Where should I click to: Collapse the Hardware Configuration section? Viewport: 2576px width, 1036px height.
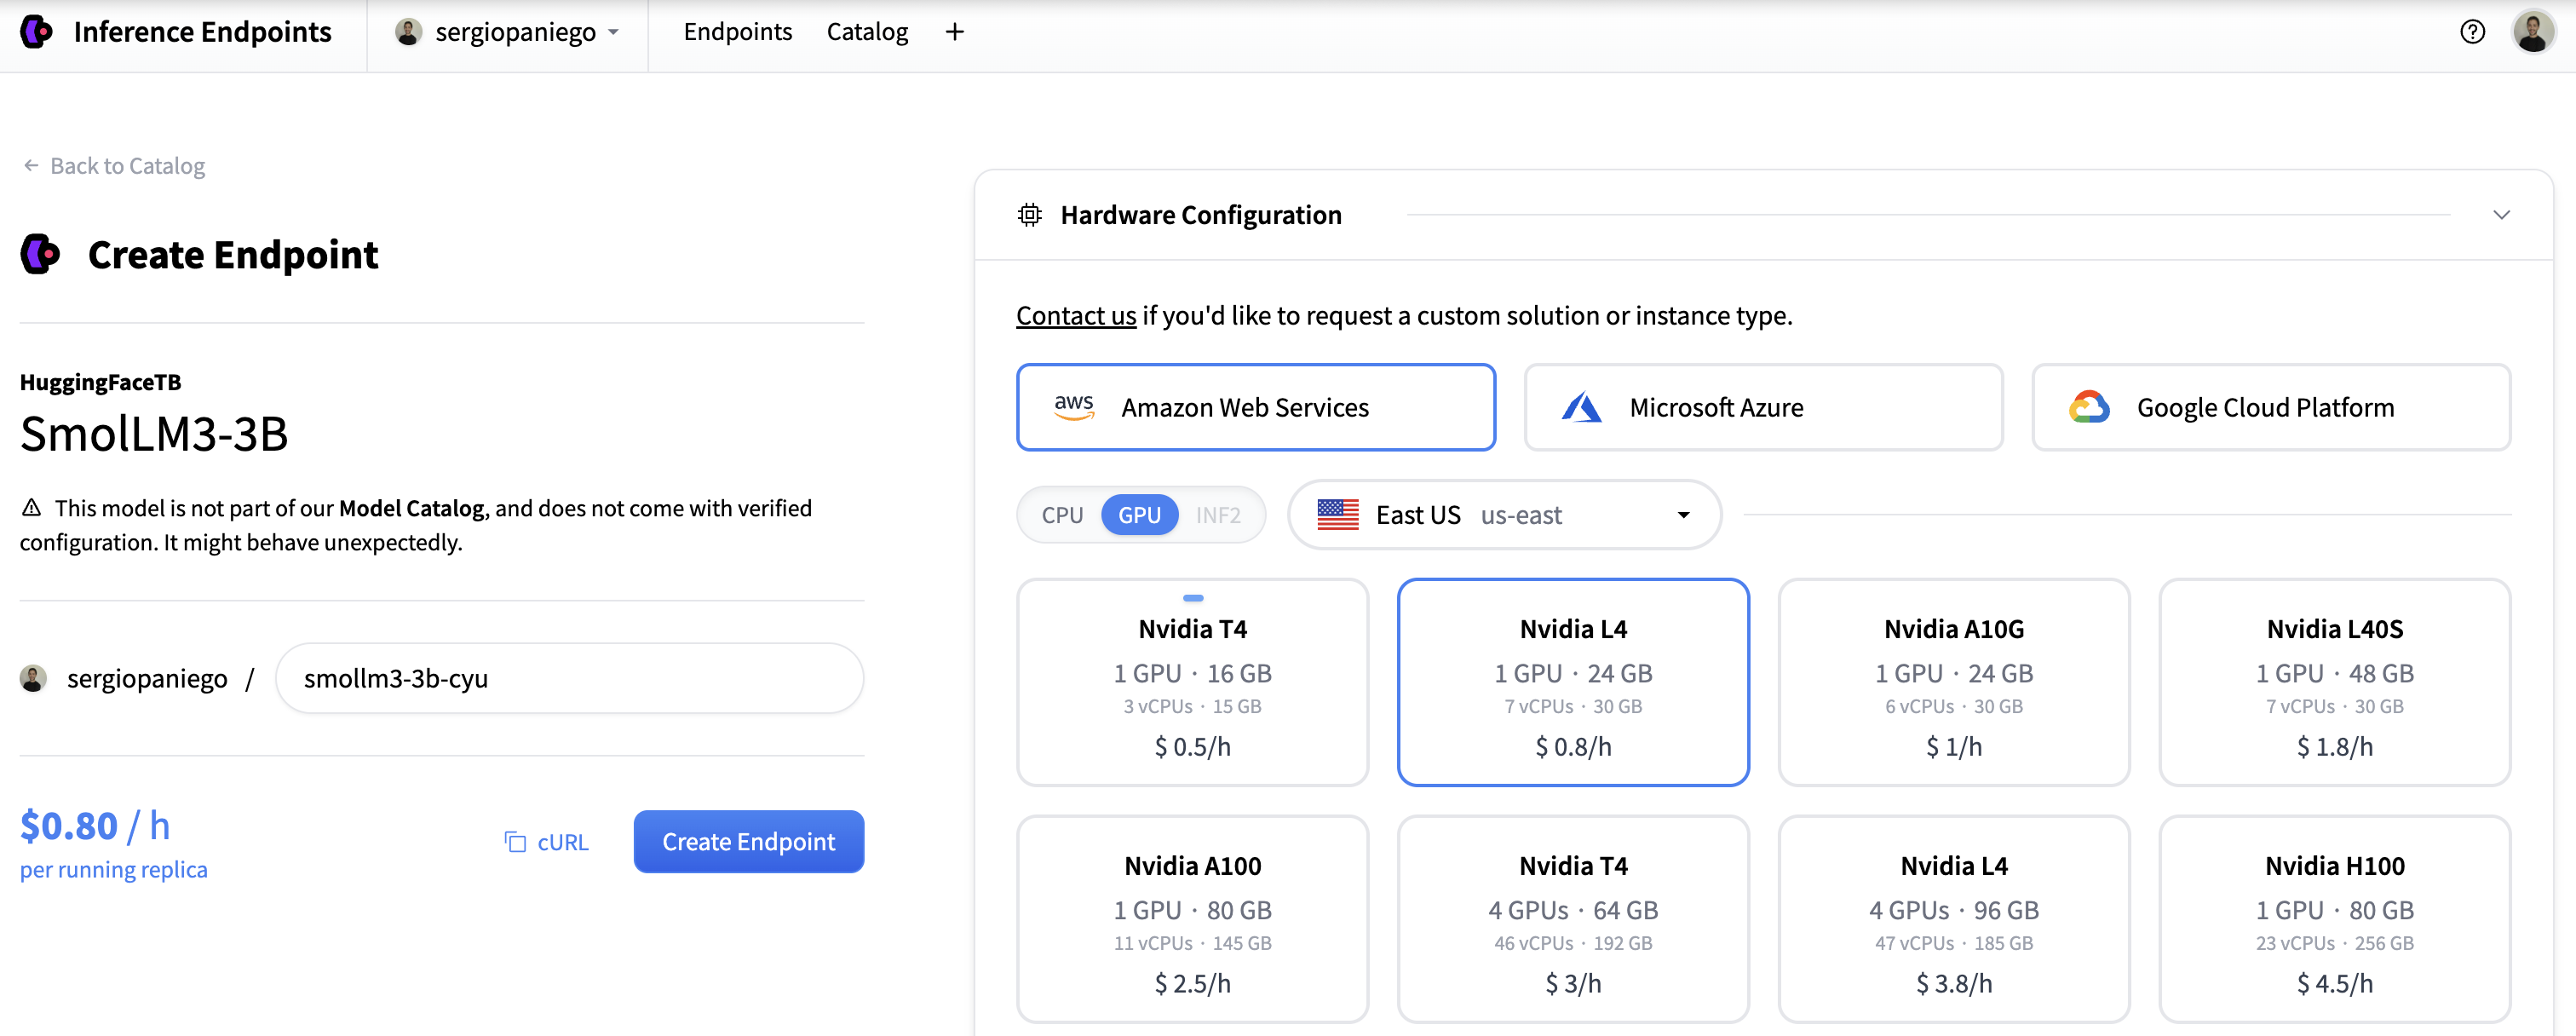click(2501, 215)
